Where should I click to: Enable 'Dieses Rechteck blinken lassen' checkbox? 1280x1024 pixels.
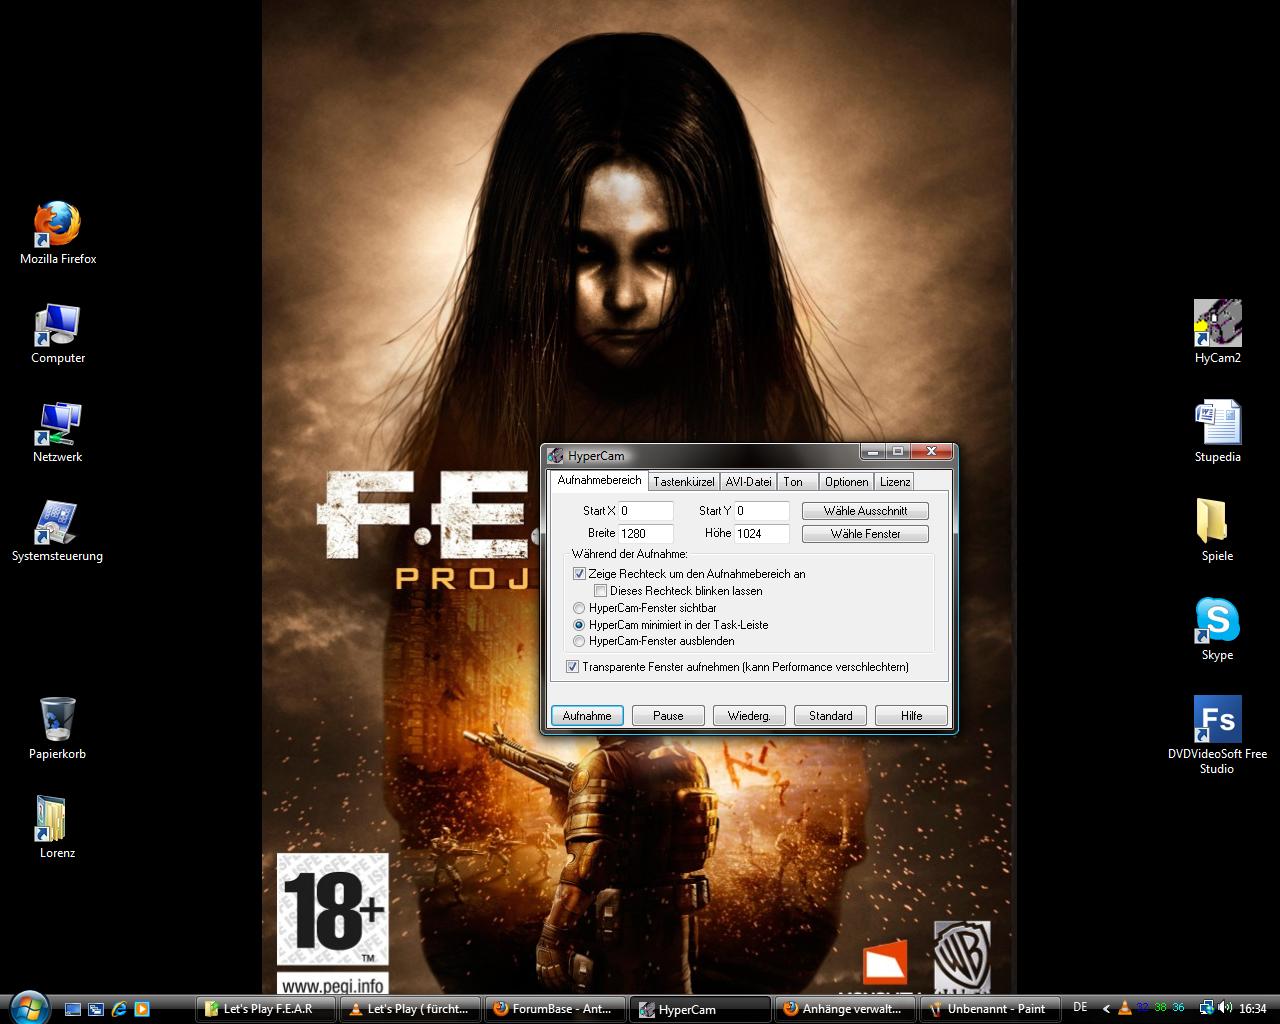click(600, 591)
